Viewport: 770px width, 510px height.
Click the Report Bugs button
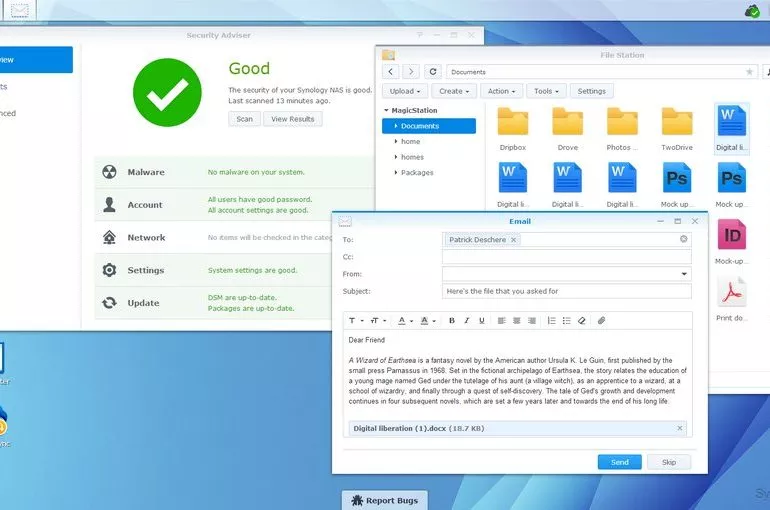pyautogui.click(x=385, y=501)
